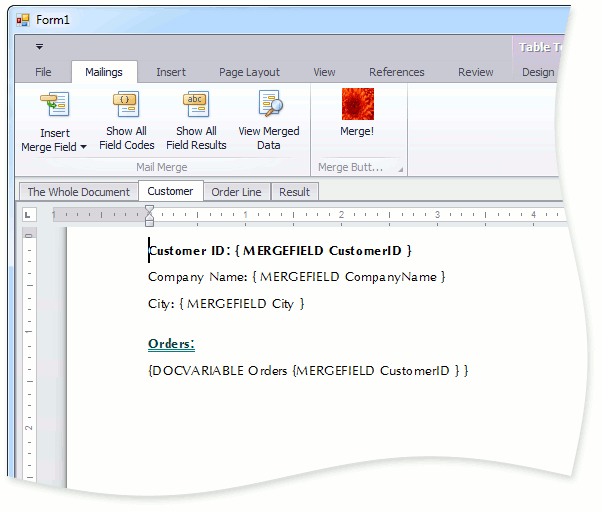This screenshot has width=601, height=511.
Task: Click the Merge! flower button
Action: tap(358, 104)
